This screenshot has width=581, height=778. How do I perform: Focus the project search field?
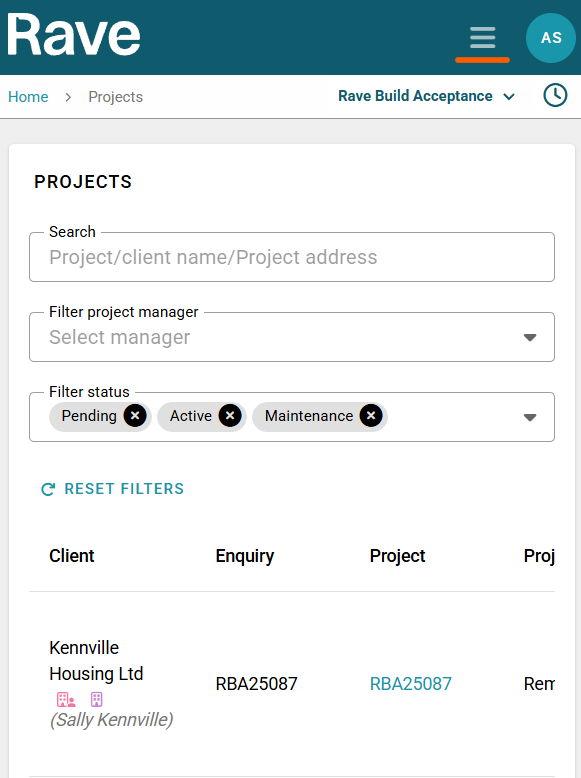292,257
